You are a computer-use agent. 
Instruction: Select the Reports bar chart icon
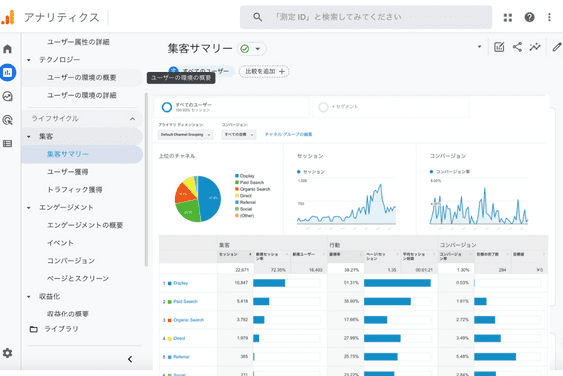8,72
